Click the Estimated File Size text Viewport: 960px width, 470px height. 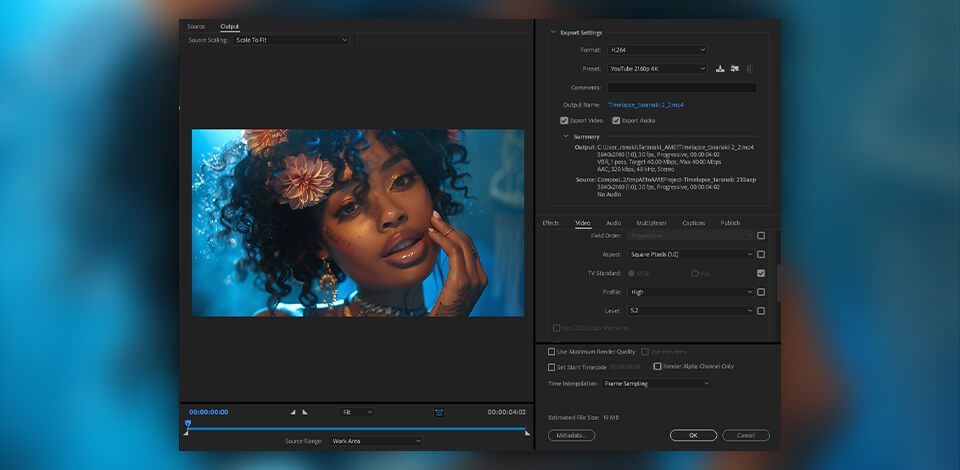point(583,417)
